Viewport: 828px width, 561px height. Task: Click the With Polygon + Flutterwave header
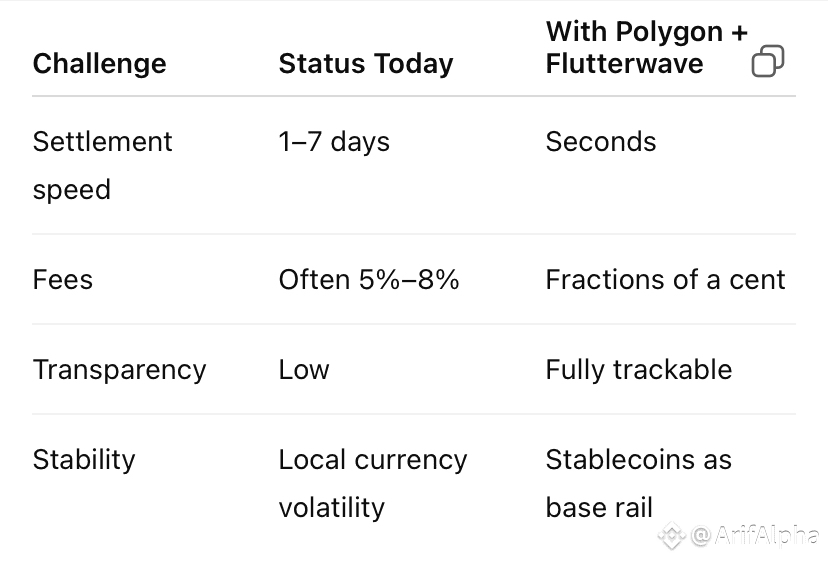646,48
